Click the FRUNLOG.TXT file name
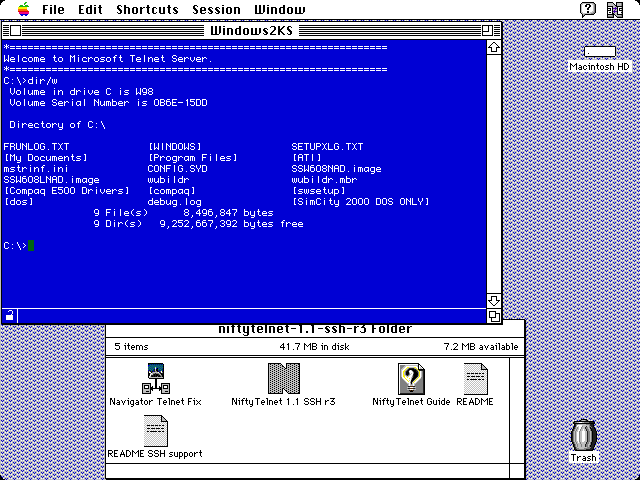 (x=36, y=147)
